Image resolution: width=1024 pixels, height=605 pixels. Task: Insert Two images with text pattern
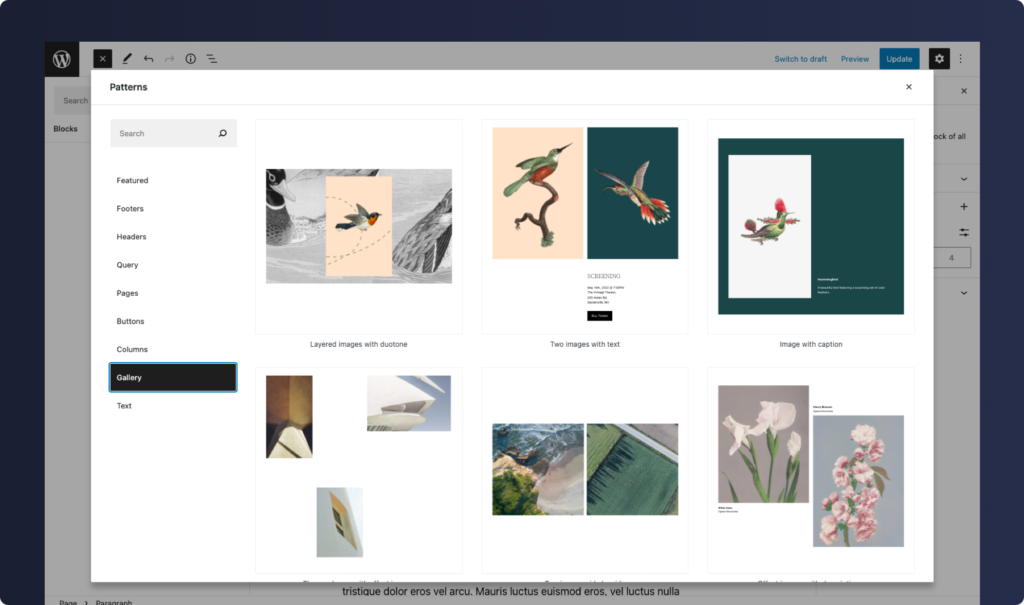tap(584, 227)
